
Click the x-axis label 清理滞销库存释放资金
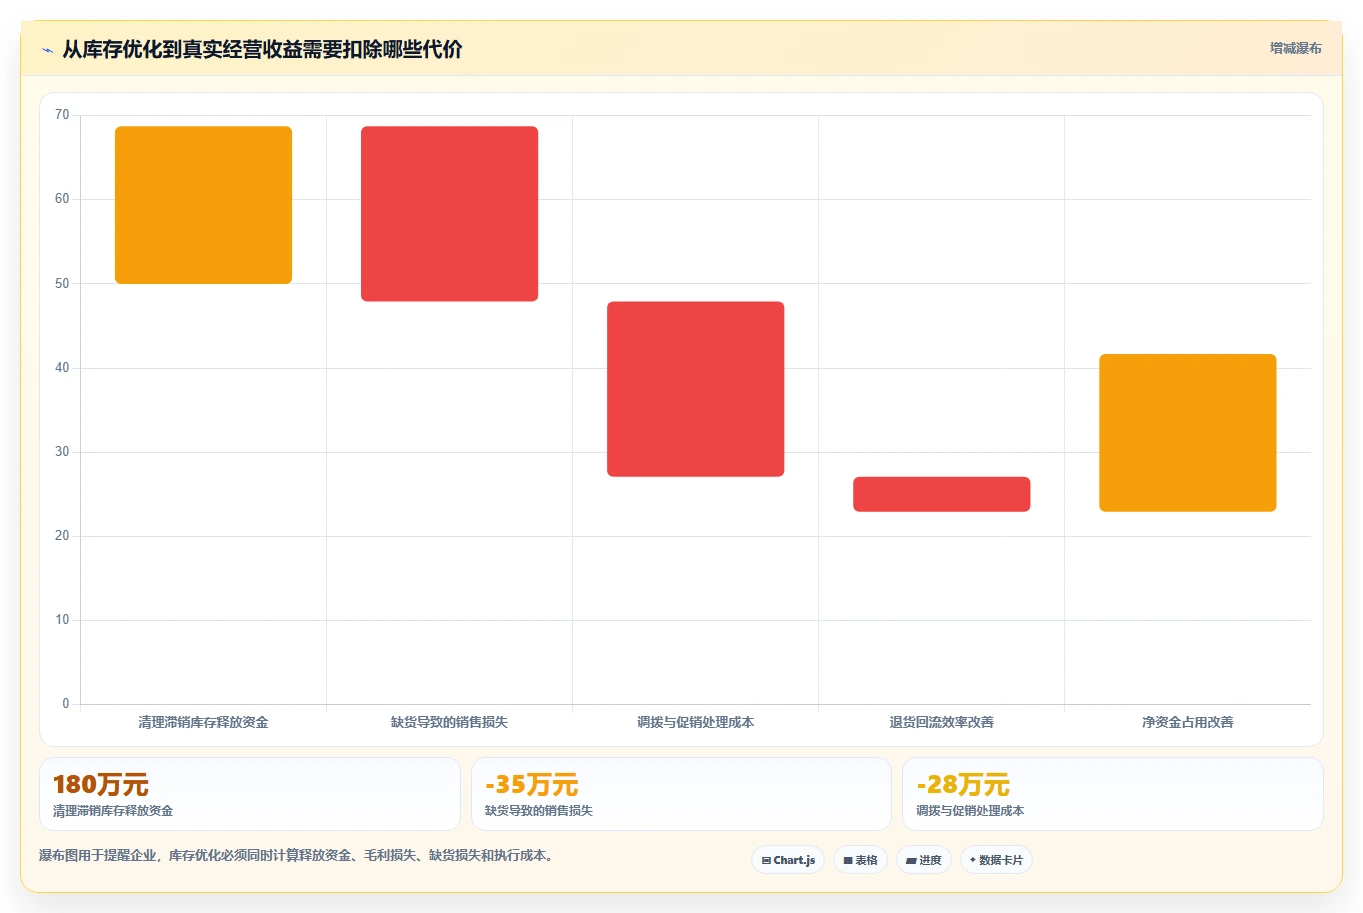(x=203, y=722)
